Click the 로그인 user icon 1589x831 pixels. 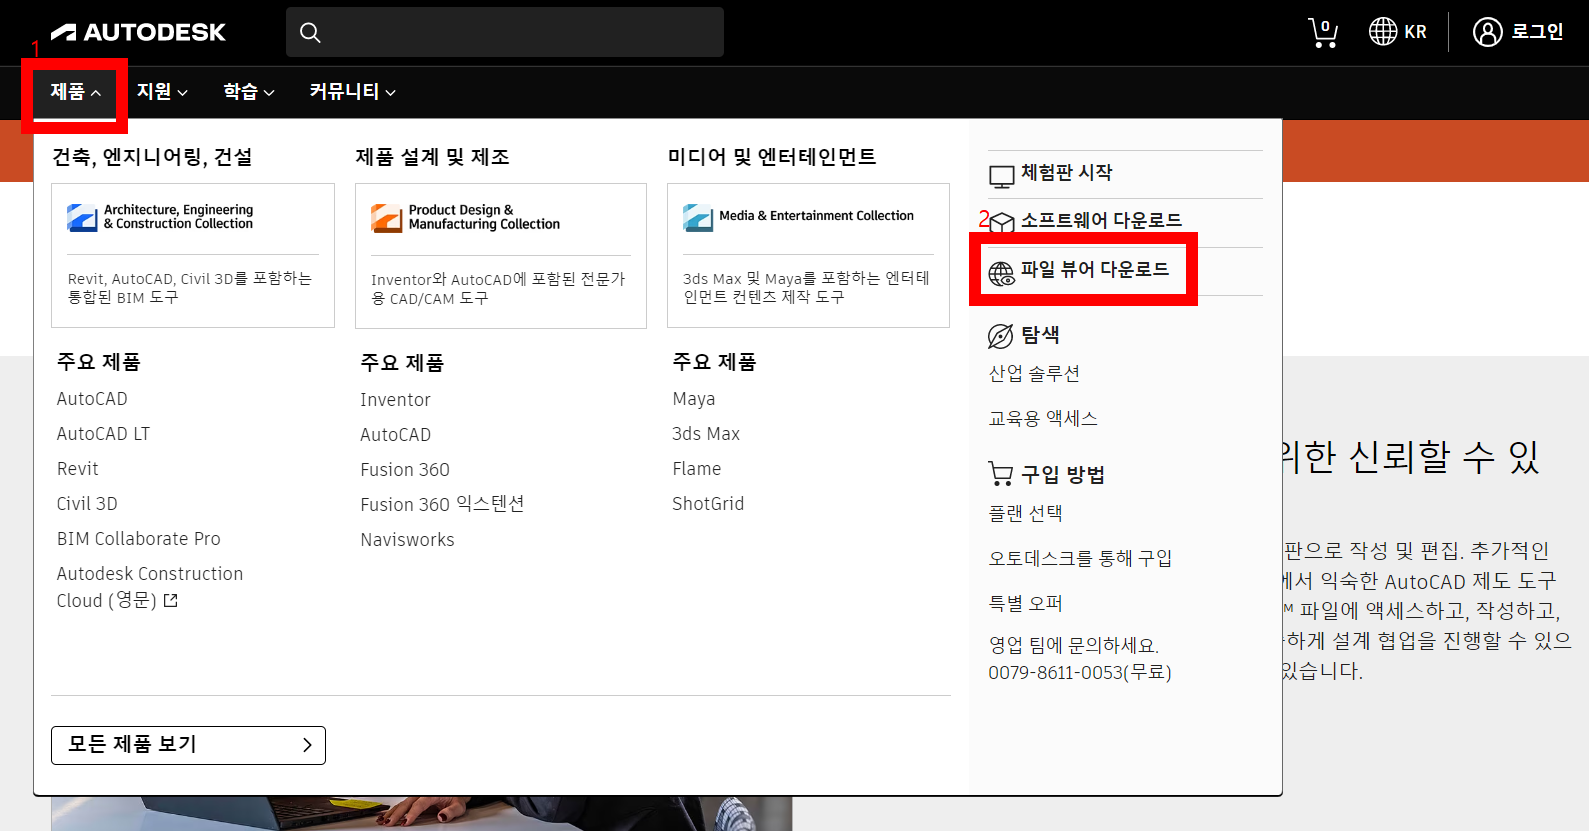pyautogui.click(x=1487, y=32)
